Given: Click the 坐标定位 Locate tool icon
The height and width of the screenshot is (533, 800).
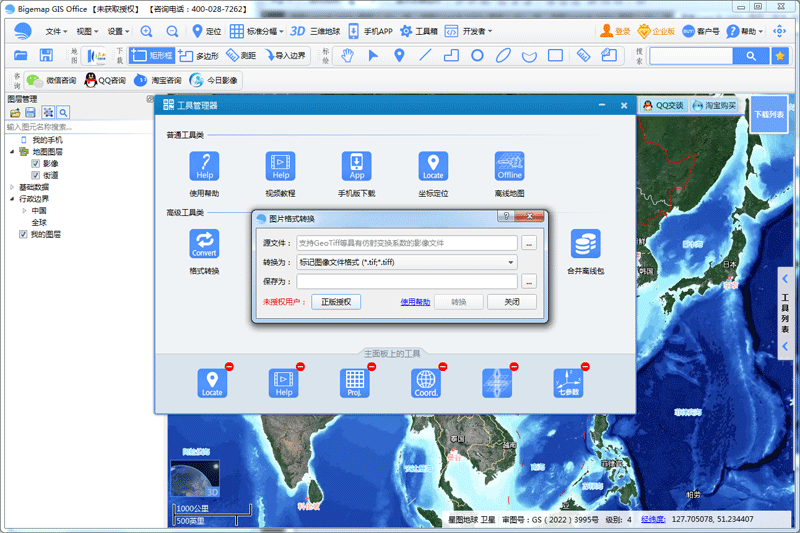Looking at the screenshot, I should (x=432, y=166).
